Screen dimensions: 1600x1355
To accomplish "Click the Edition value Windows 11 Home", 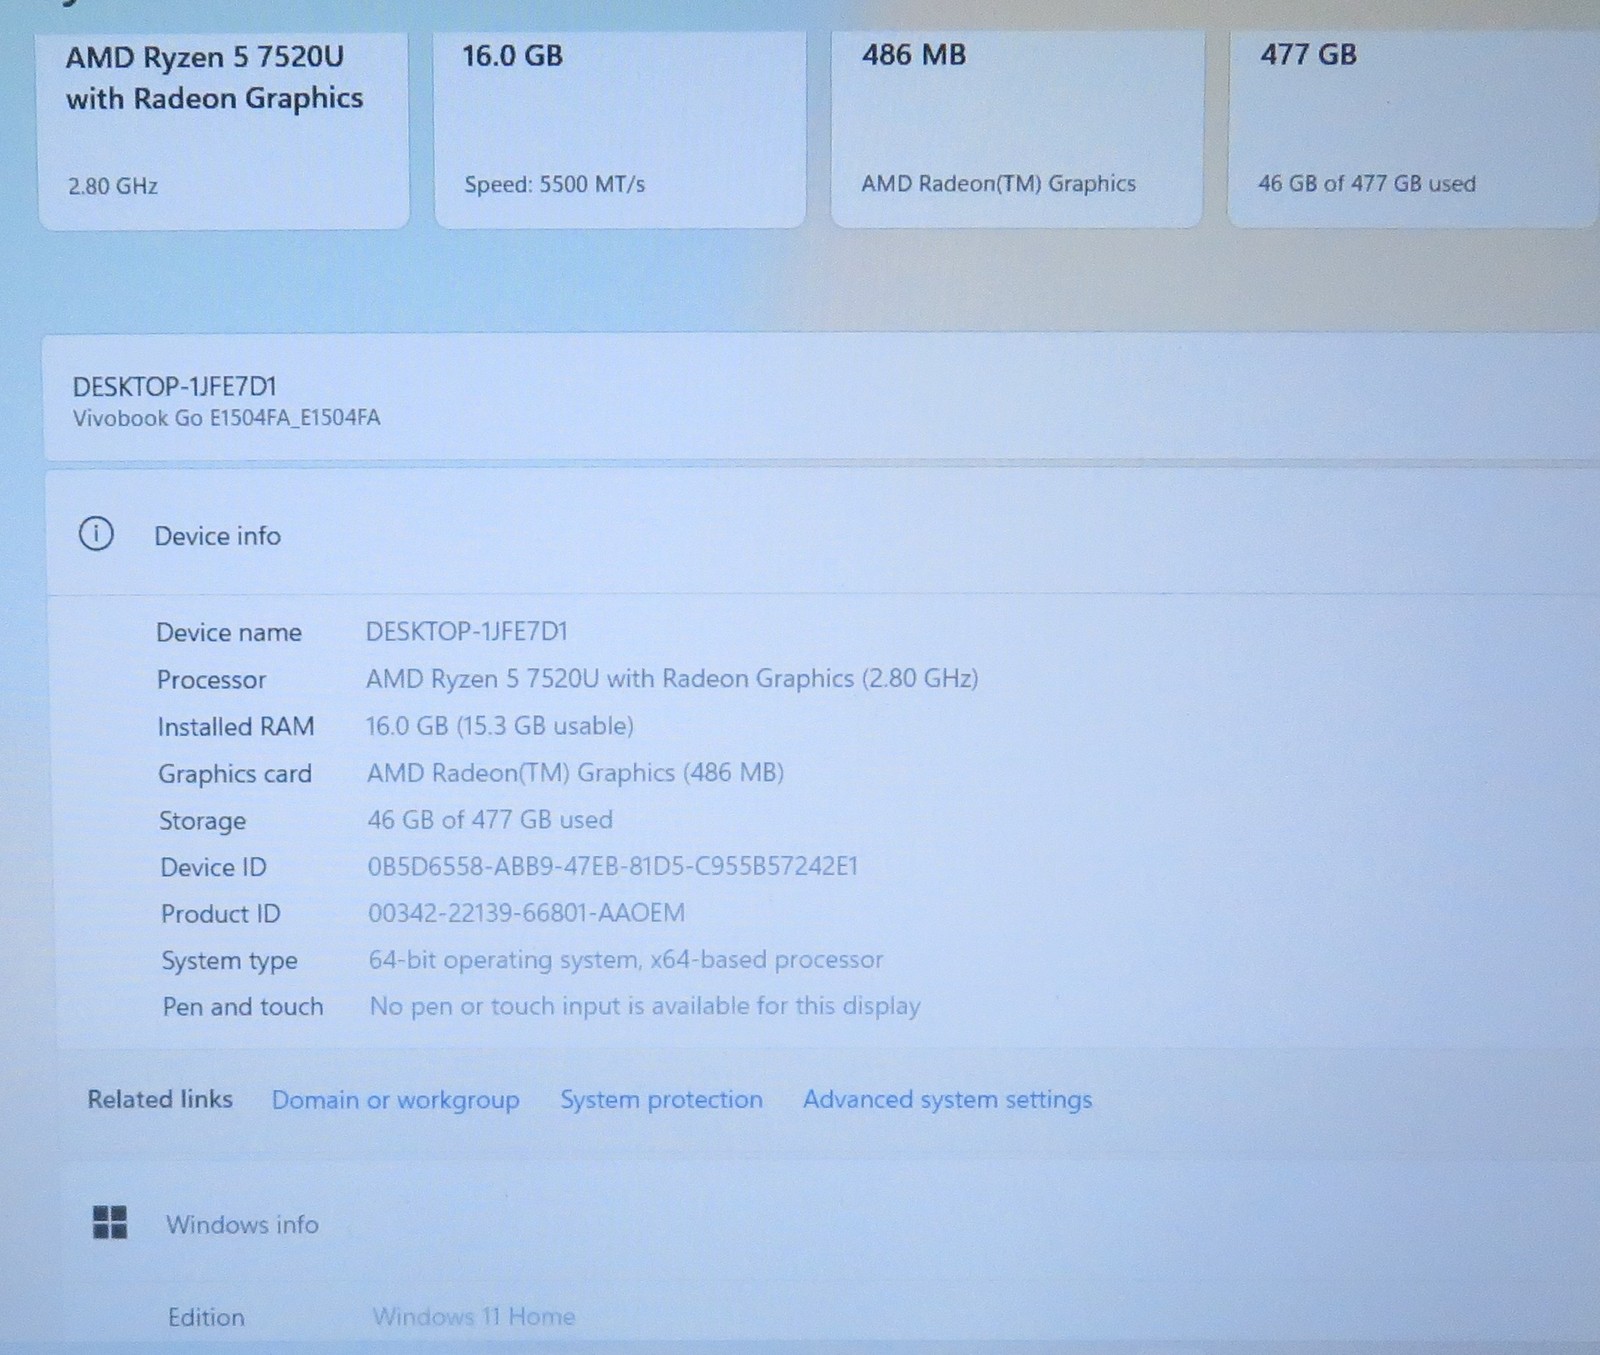I will pos(474,1316).
